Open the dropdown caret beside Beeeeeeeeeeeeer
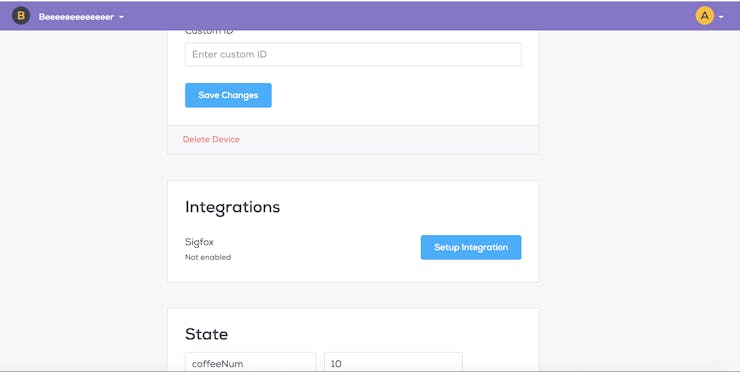This screenshot has height=372, width=740. tap(121, 17)
